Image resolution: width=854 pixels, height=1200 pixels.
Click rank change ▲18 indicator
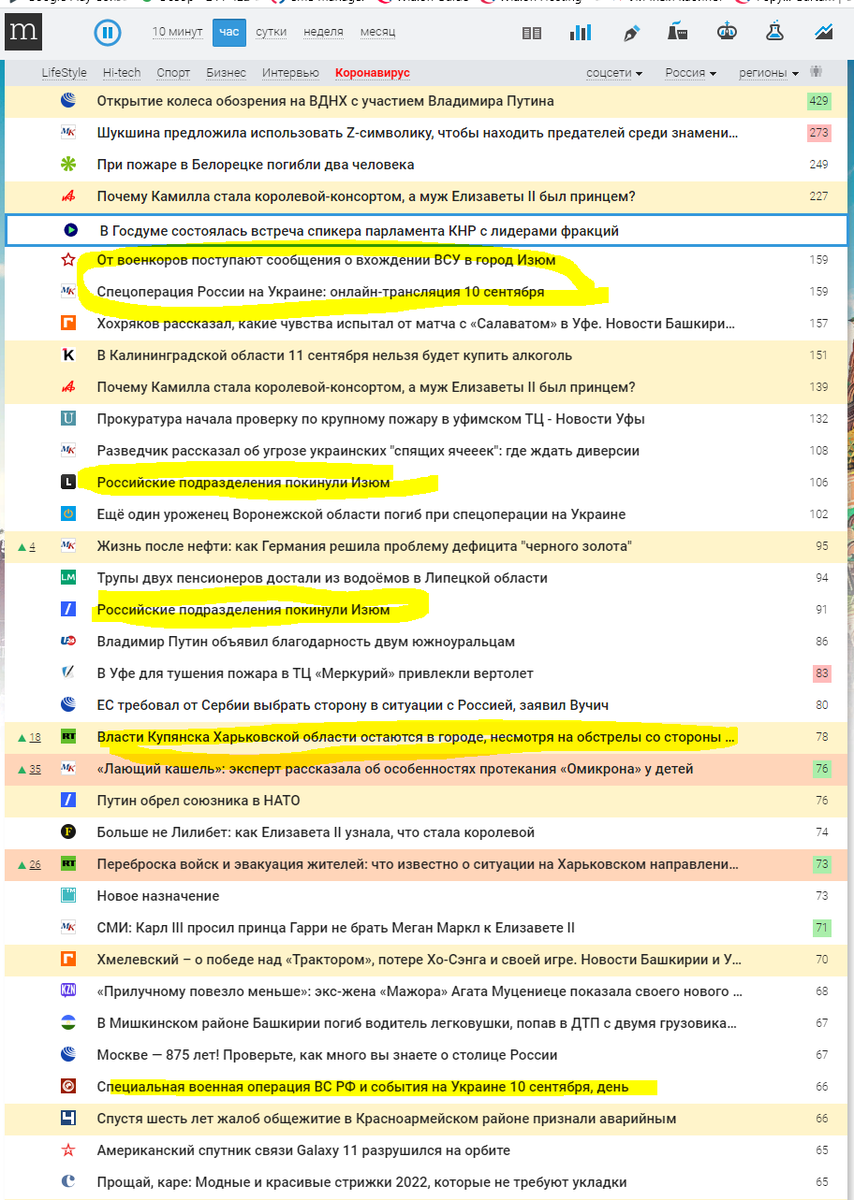[30, 737]
